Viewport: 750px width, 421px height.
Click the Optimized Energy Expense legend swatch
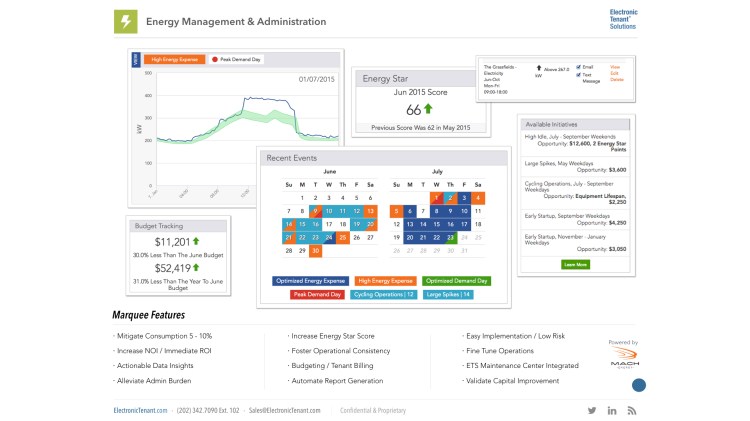[x=313, y=282]
